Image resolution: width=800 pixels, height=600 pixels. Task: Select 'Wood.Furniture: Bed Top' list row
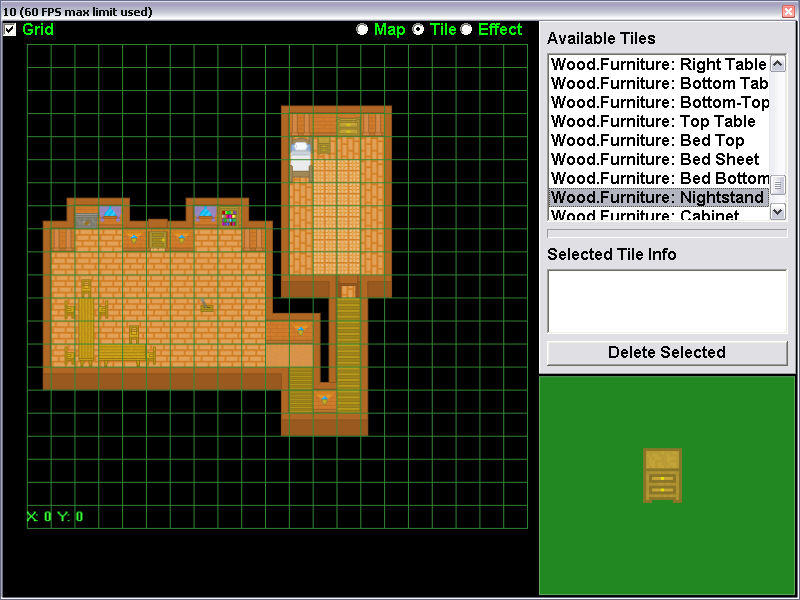tap(659, 140)
